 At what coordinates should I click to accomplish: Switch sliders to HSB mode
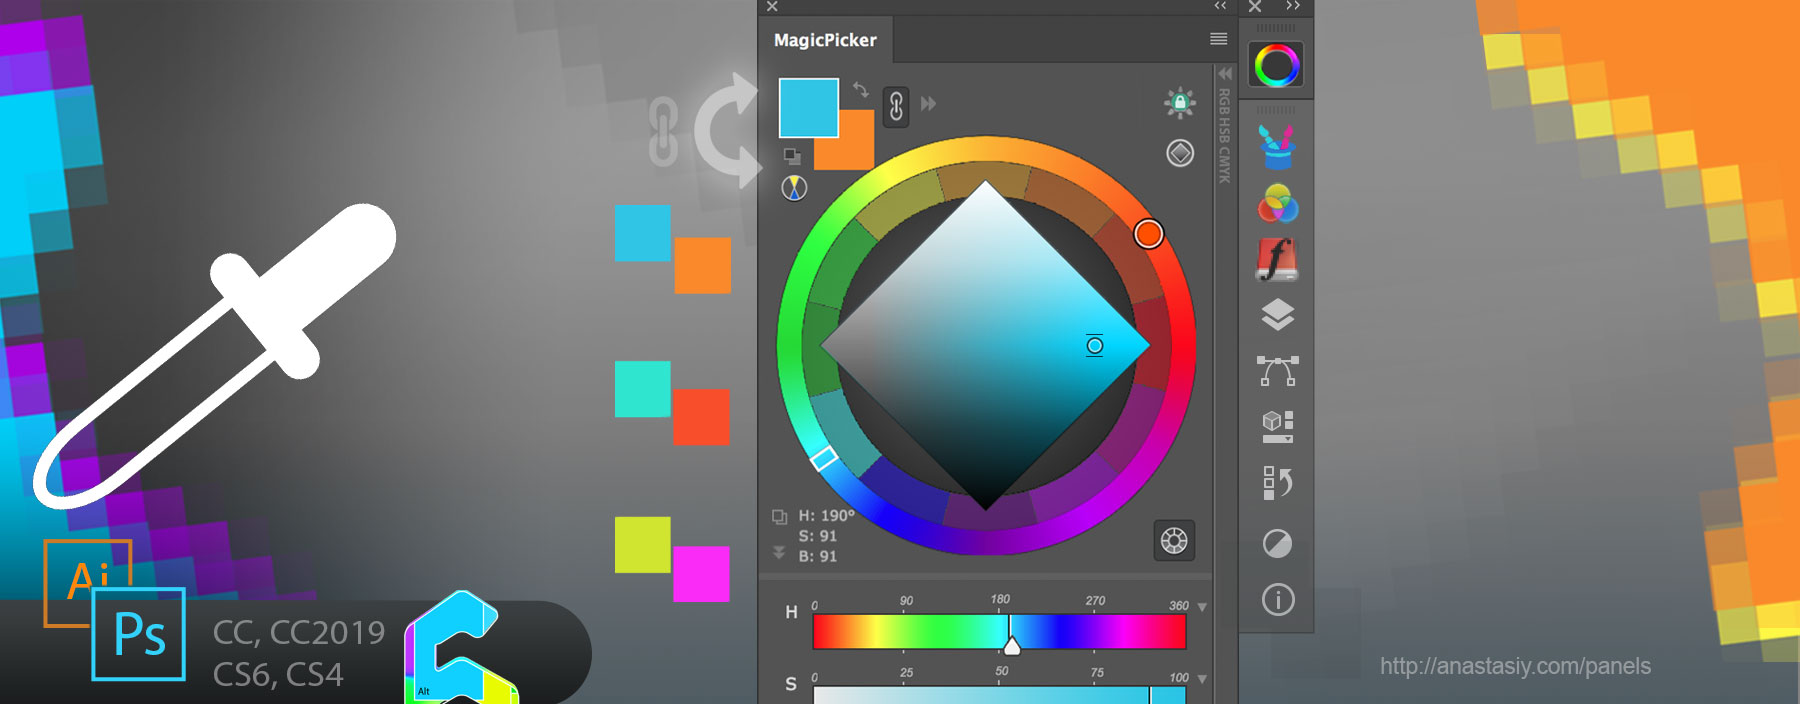(1224, 128)
